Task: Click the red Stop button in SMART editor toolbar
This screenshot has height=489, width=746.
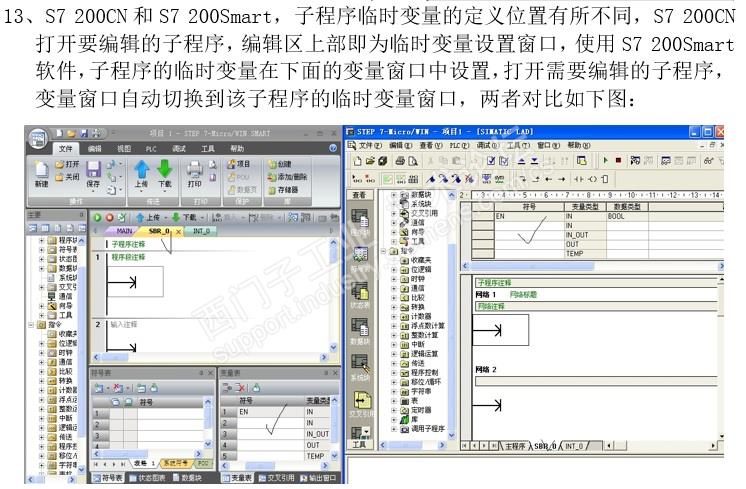Action: pyautogui.click(x=109, y=217)
